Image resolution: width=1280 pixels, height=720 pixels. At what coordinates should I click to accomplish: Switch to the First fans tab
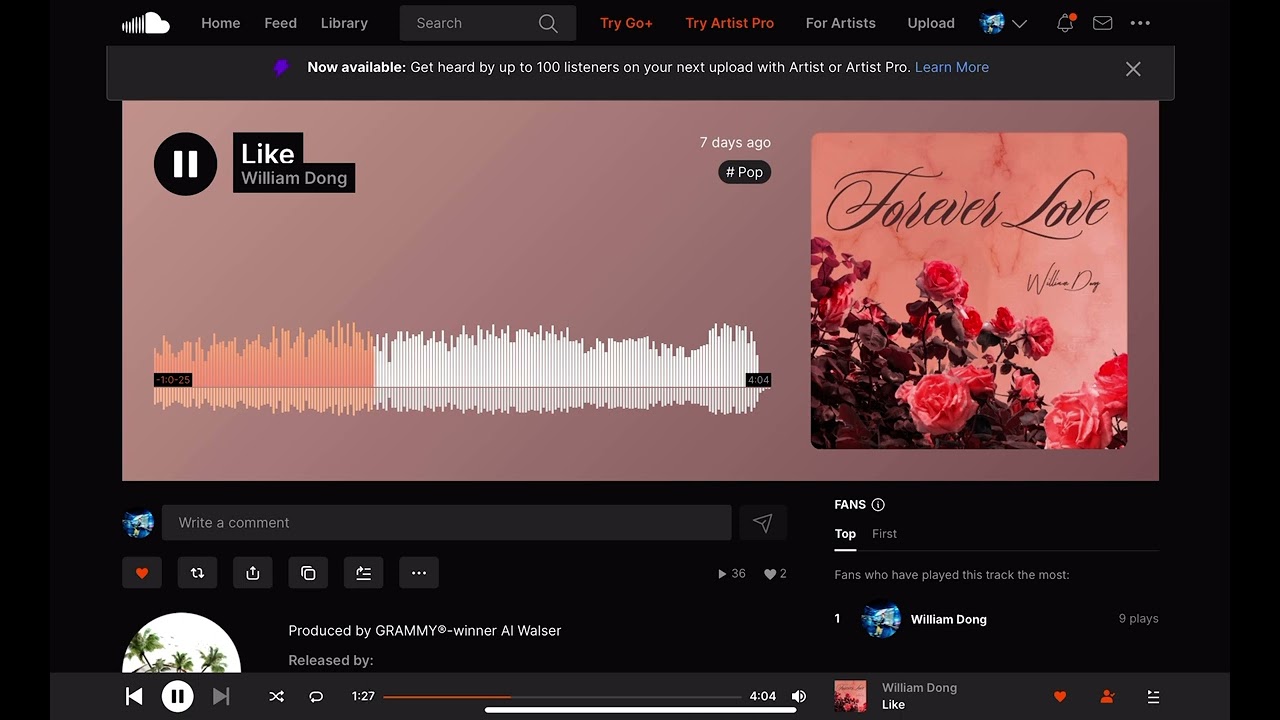pyautogui.click(x=884, y=534)
